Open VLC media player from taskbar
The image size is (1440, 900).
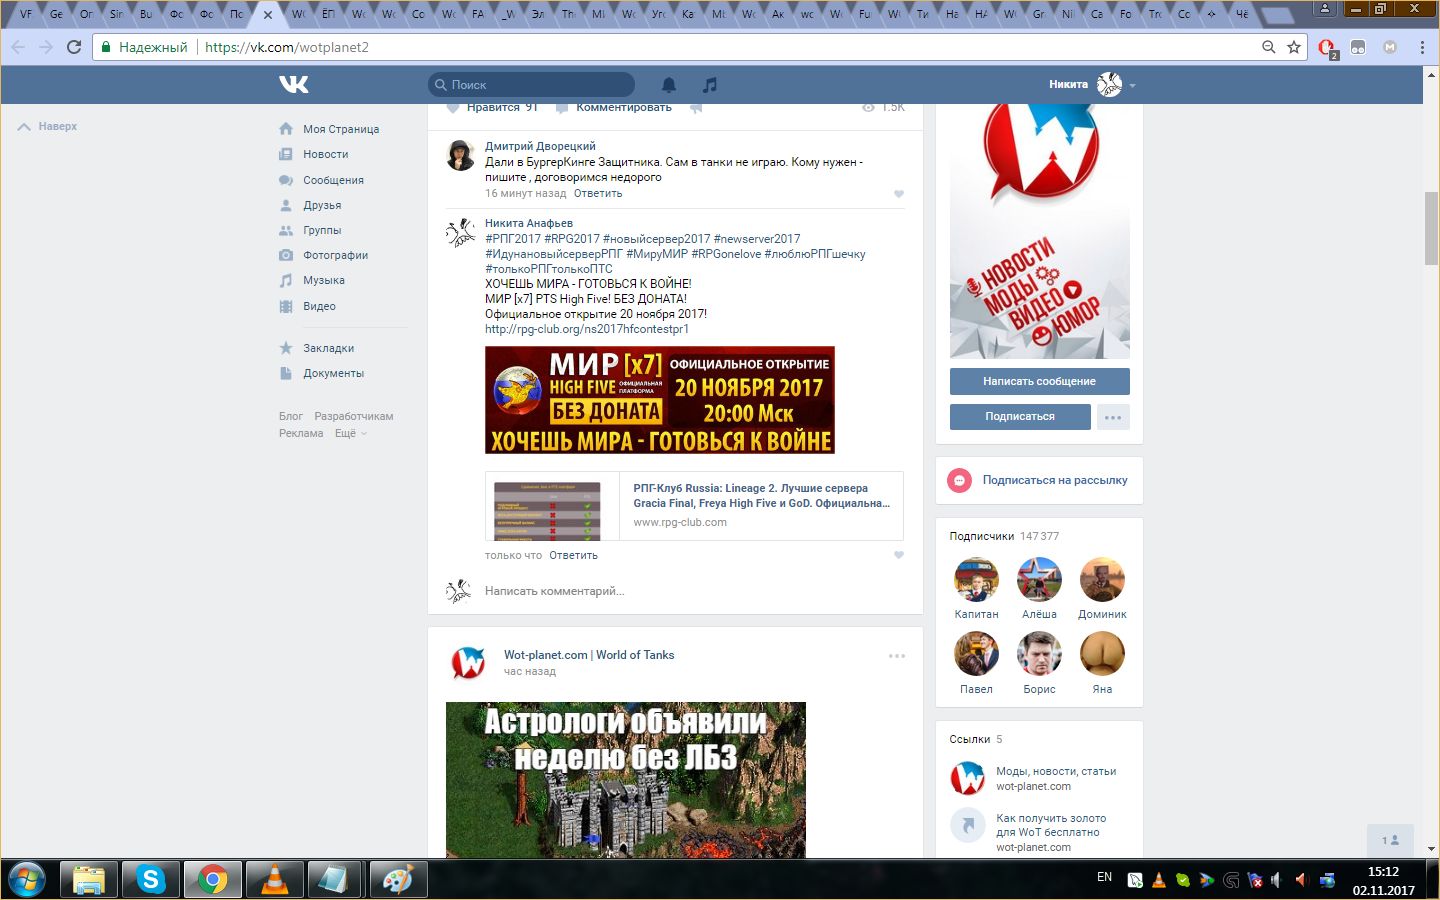click(274, 880)
